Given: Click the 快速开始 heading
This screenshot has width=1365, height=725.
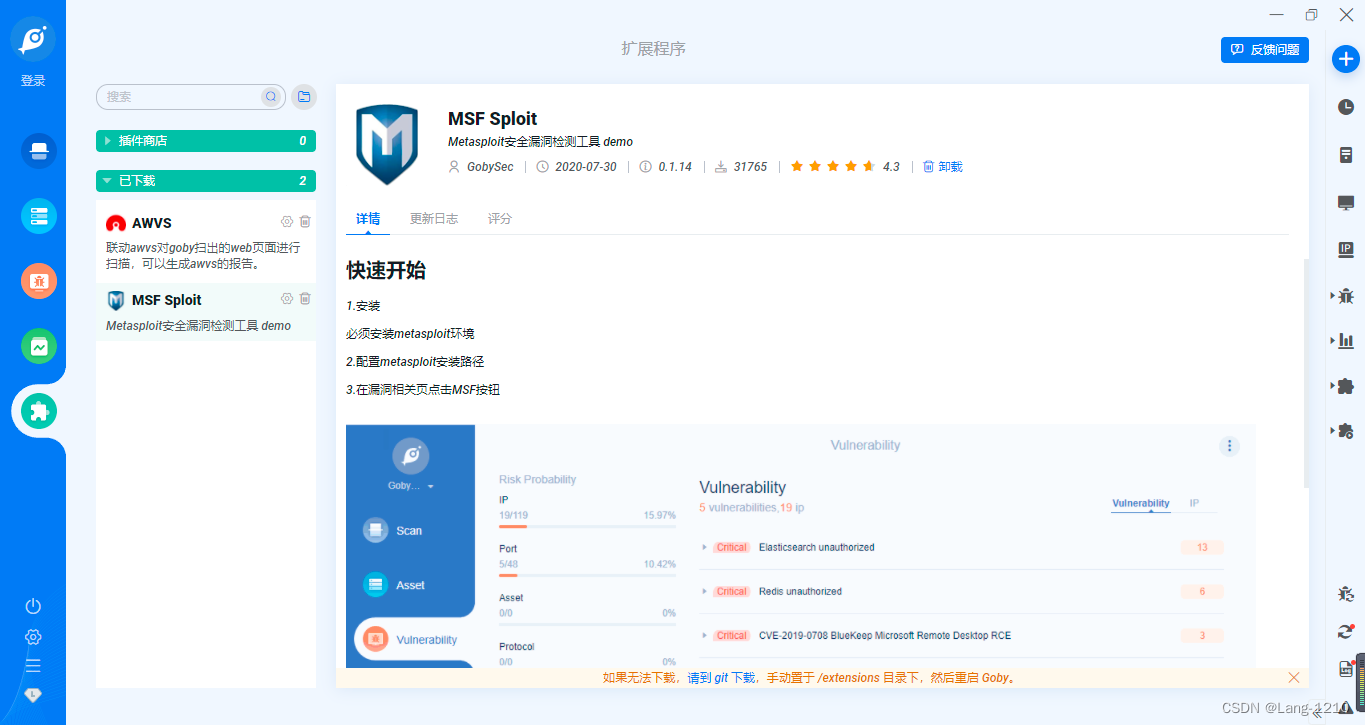Looking at the screenshot, I should (386, 270).
